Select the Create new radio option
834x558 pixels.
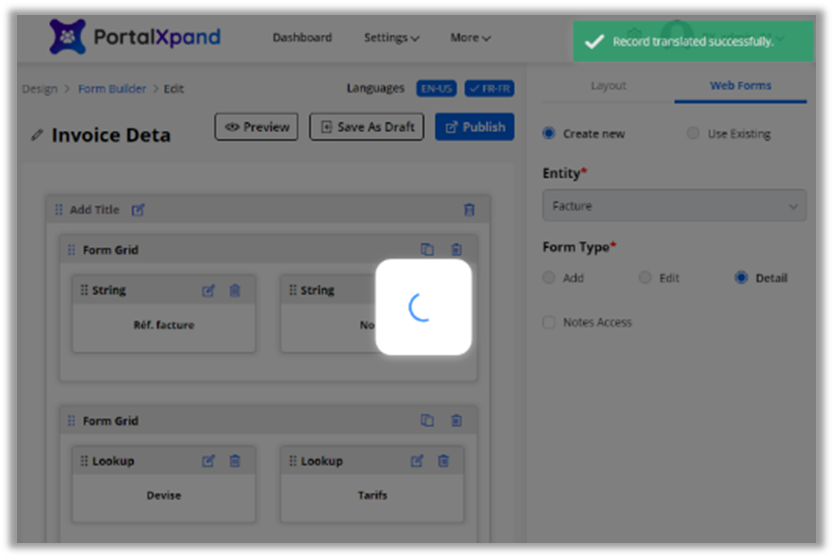[548, 134]
